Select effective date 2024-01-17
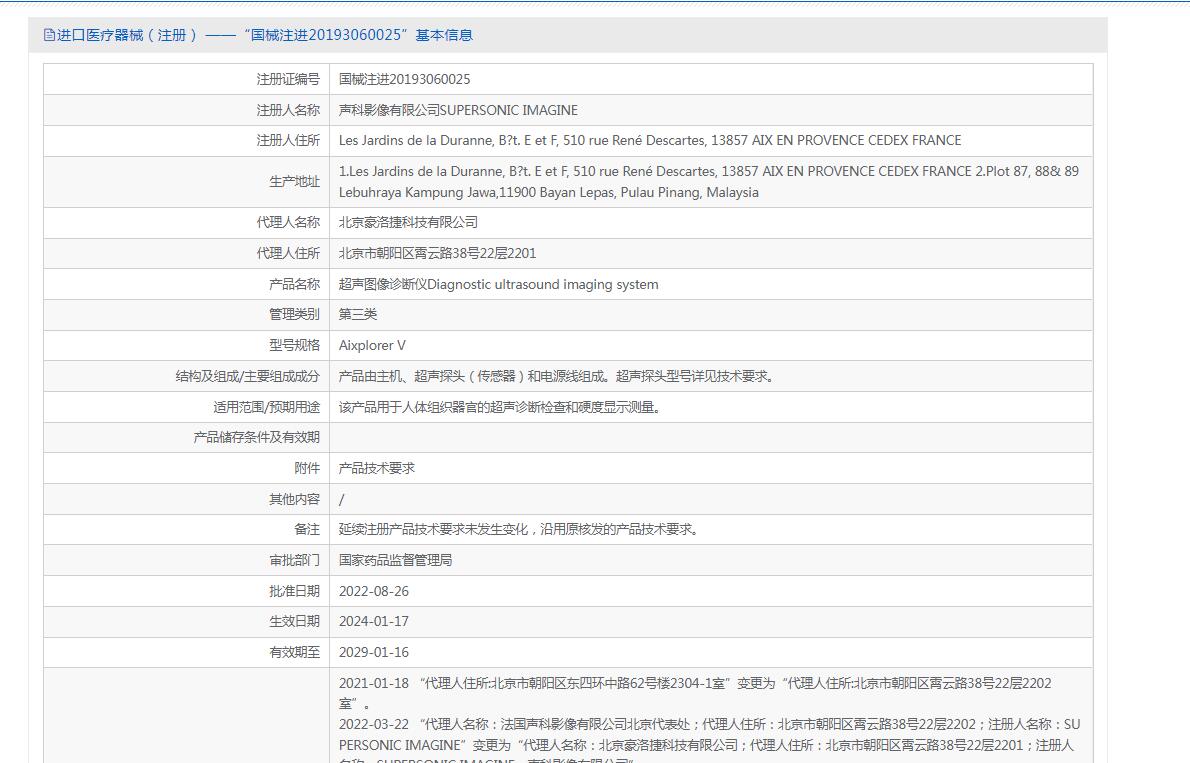Screen dimensions: 1190x763 [x=373, y=621]
